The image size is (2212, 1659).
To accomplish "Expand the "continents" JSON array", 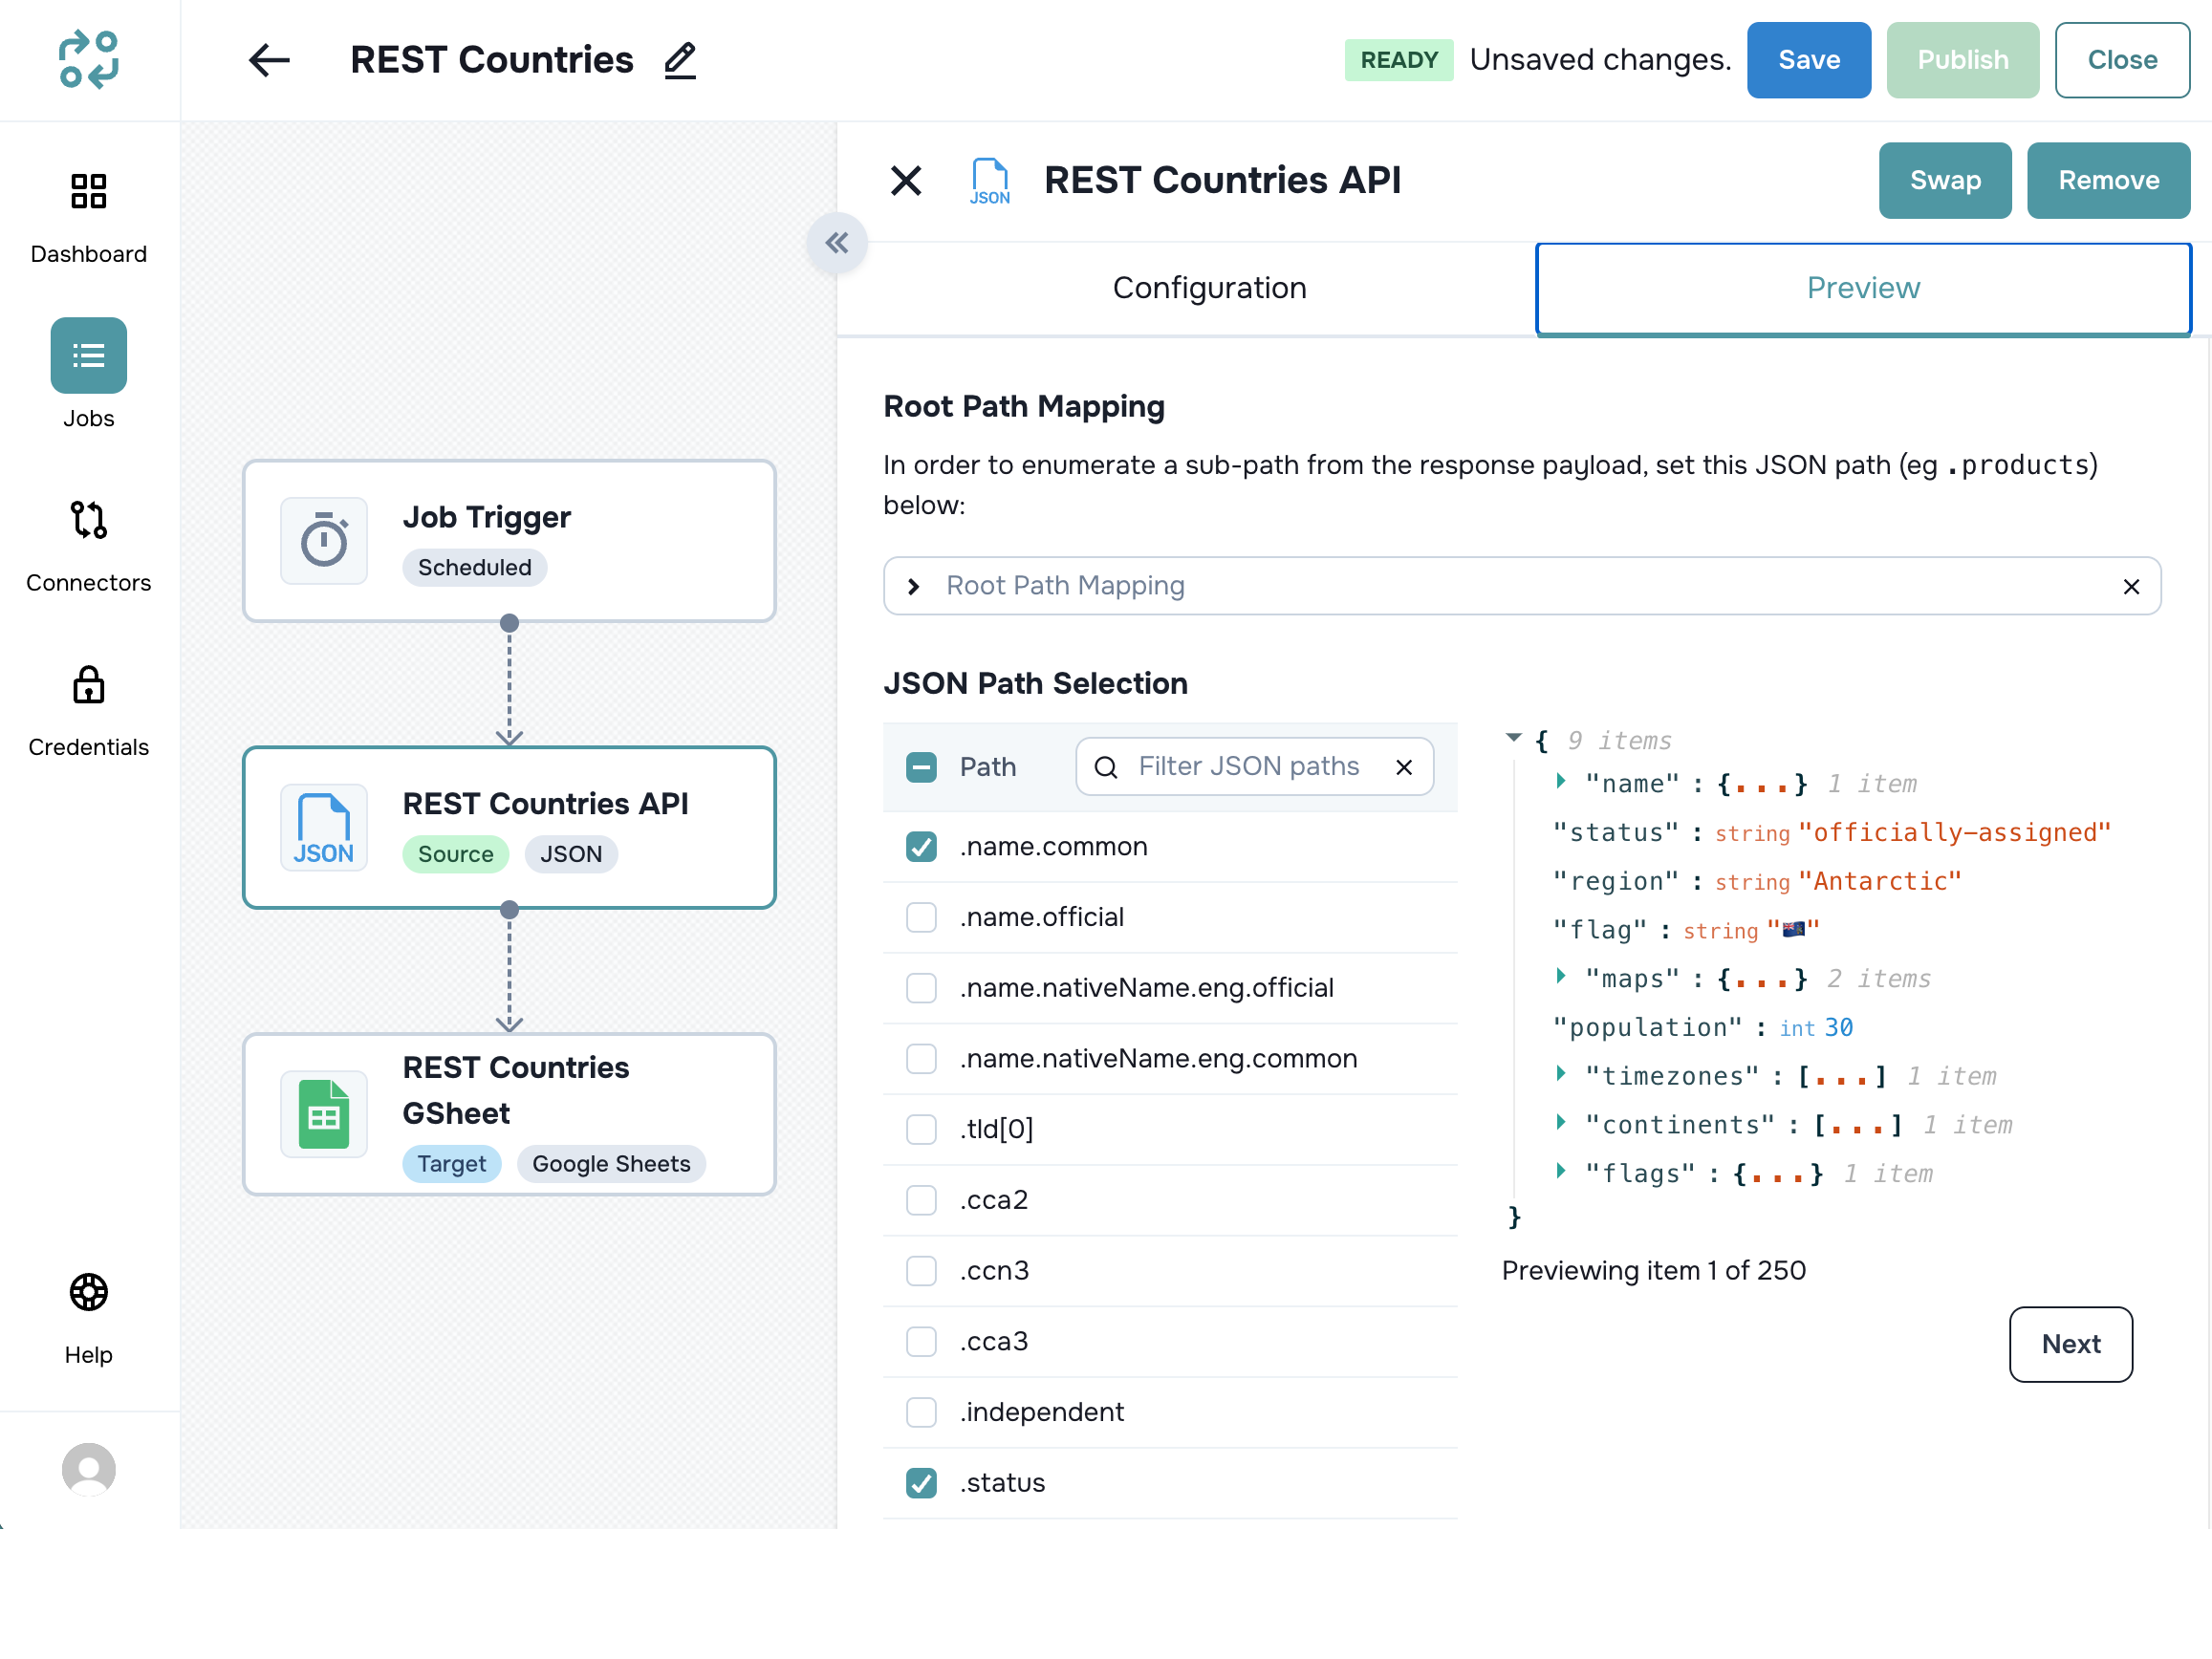I will (x=1561, y=1122).
